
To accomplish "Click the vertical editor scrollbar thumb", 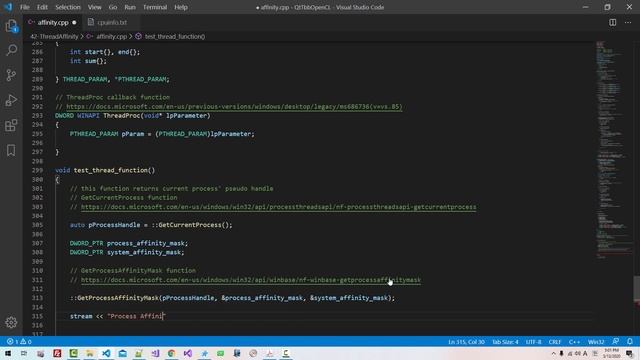I will (x=636, y=289).
